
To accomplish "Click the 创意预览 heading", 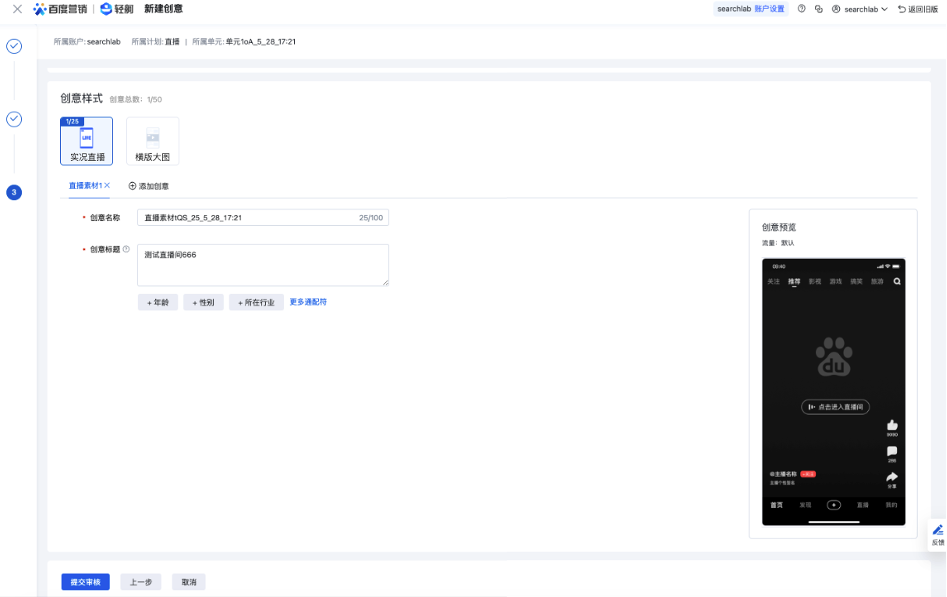I will tap(779, 227).
